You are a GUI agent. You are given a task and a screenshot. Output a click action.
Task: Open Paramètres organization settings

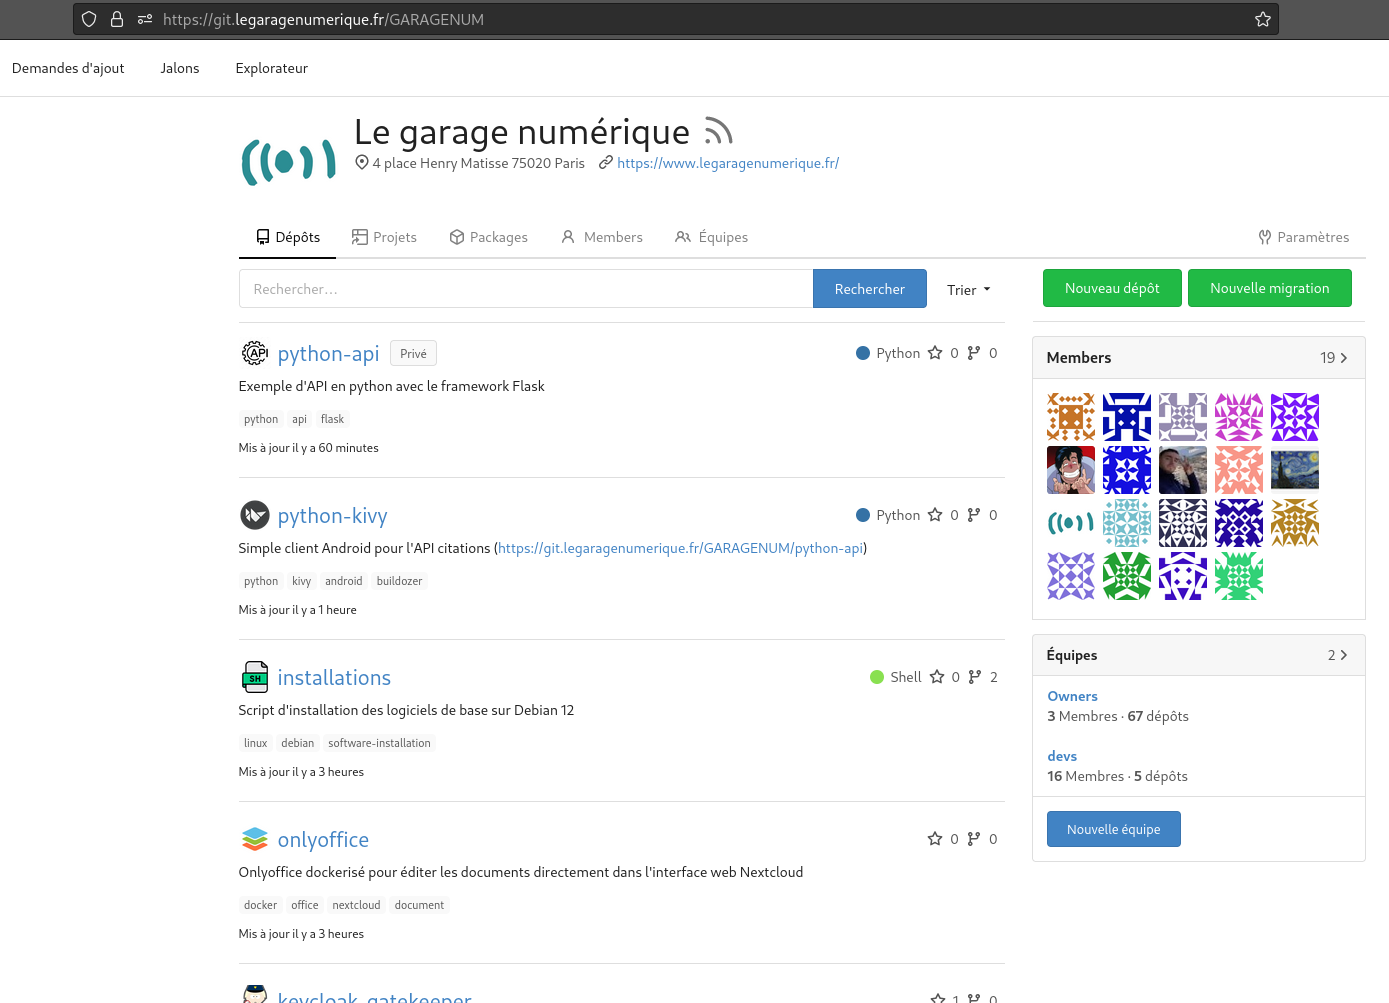coord(1303,237)
